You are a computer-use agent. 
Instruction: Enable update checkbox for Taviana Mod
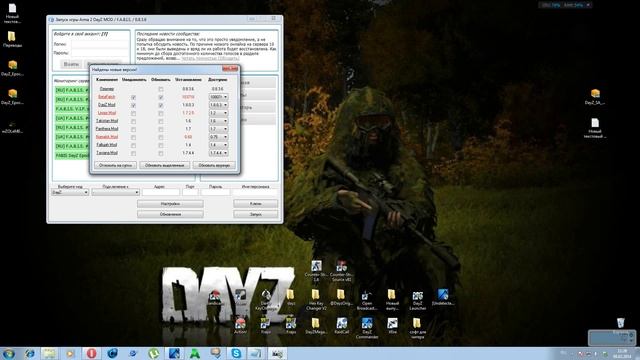(x=161, y=153)
